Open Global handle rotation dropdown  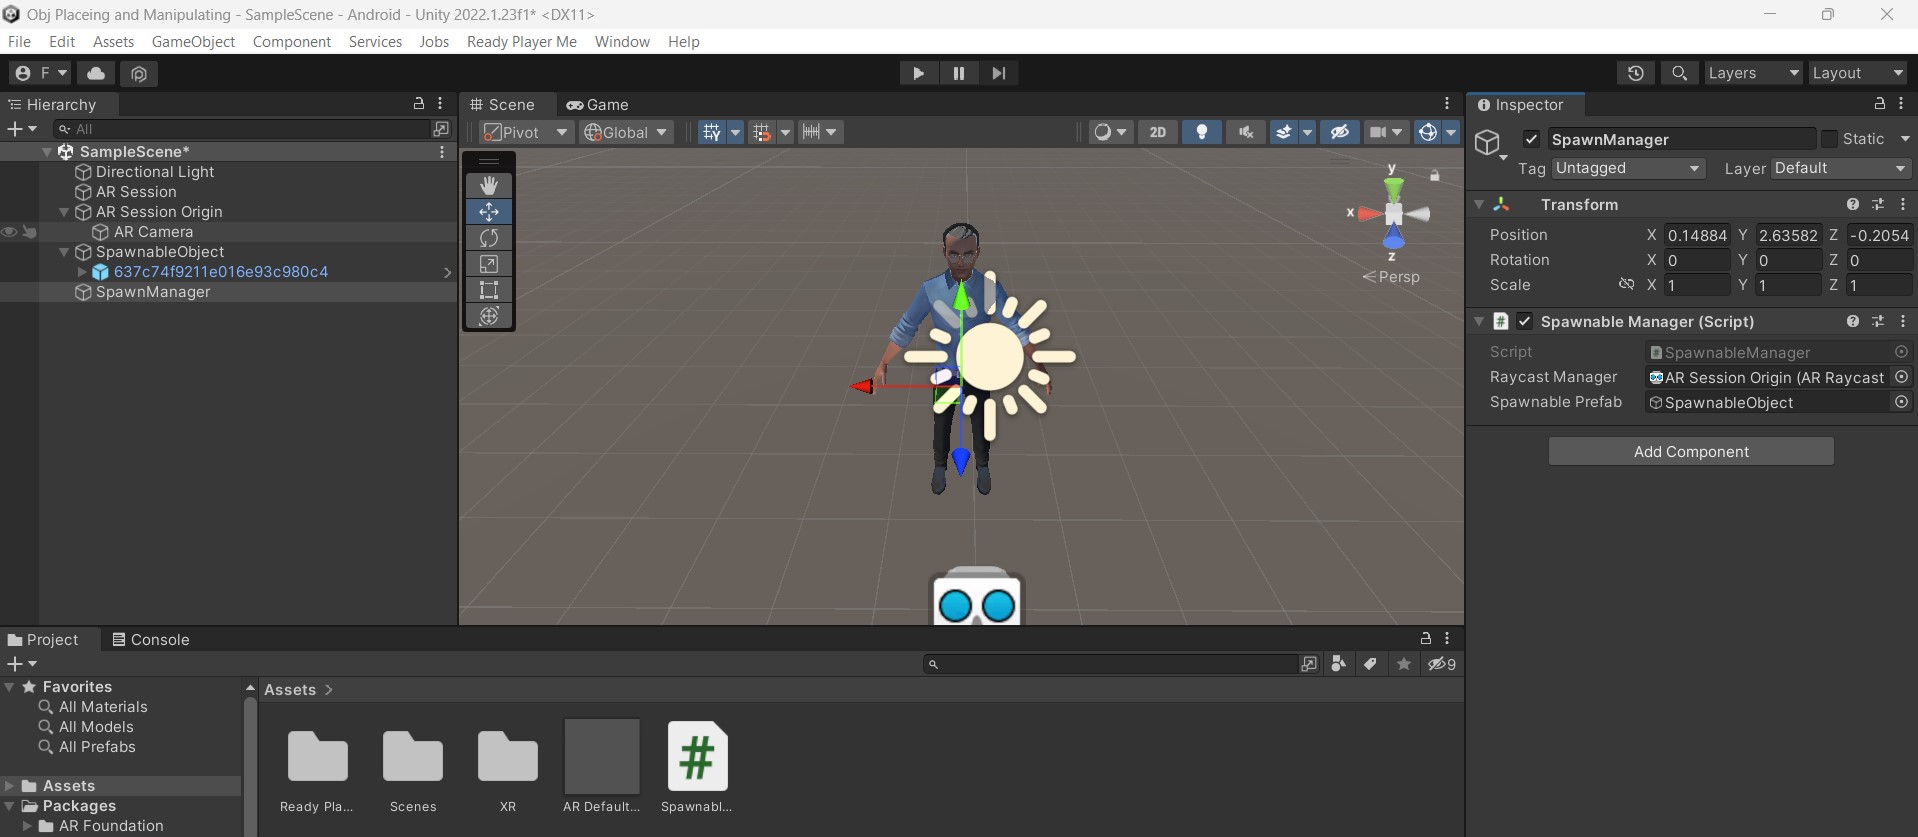click(626, 132)
